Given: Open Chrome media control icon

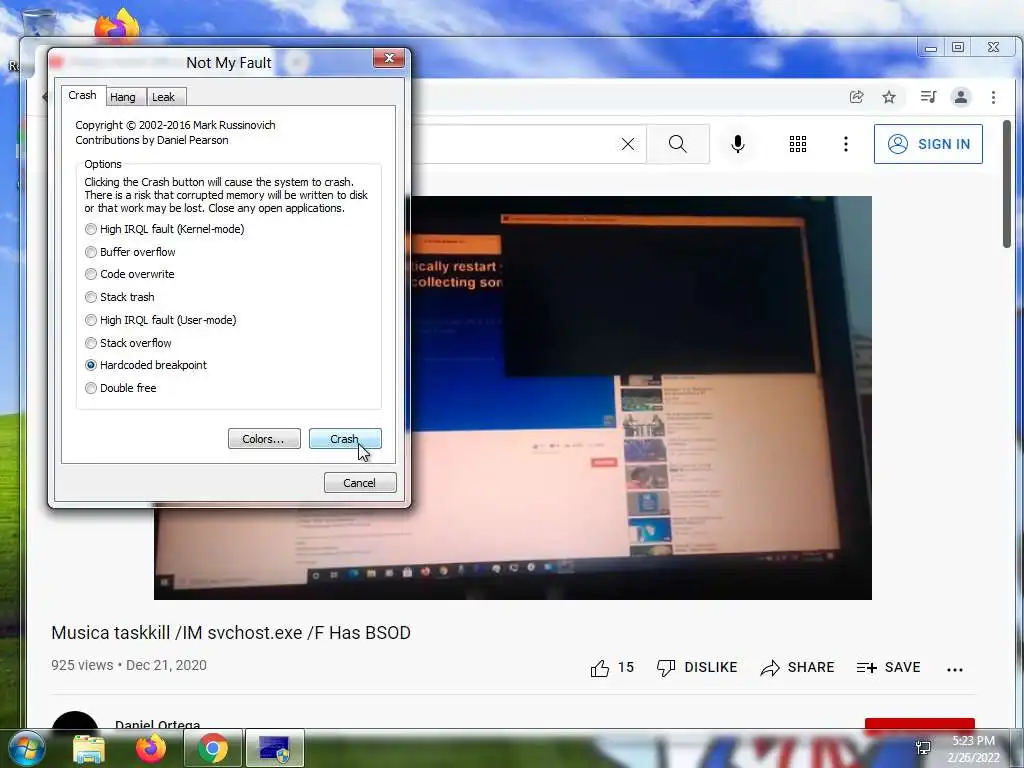Looking at the screenshot, I should (x=928, y=97).
